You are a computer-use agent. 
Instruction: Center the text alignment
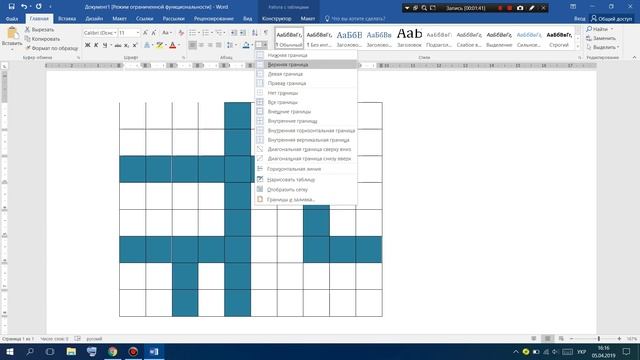point(201,45)
